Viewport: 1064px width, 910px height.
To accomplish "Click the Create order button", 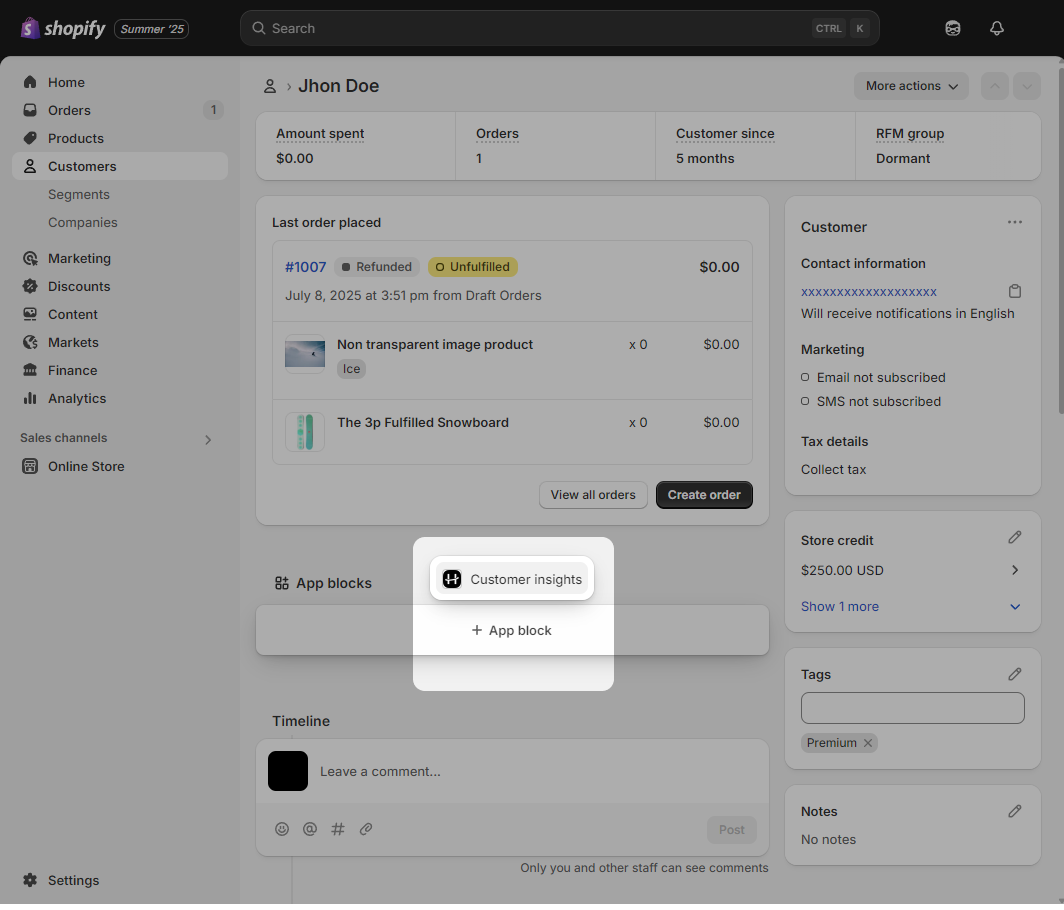I will click(x=704, y=495).
